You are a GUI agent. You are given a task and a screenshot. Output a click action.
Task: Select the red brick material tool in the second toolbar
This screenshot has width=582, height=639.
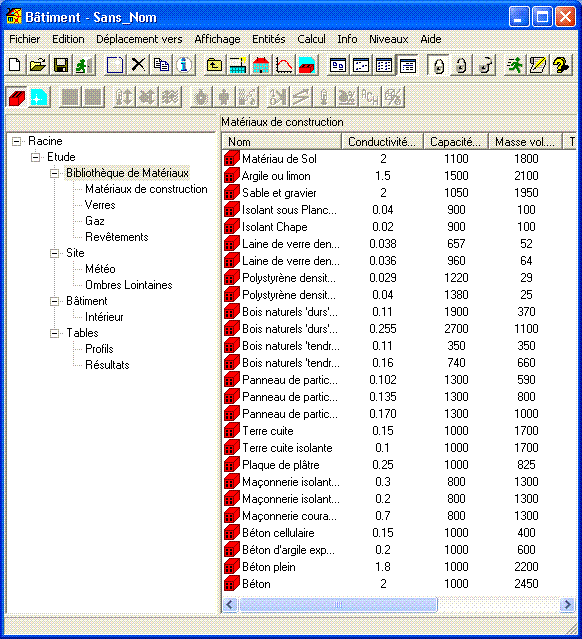point(16,97)
